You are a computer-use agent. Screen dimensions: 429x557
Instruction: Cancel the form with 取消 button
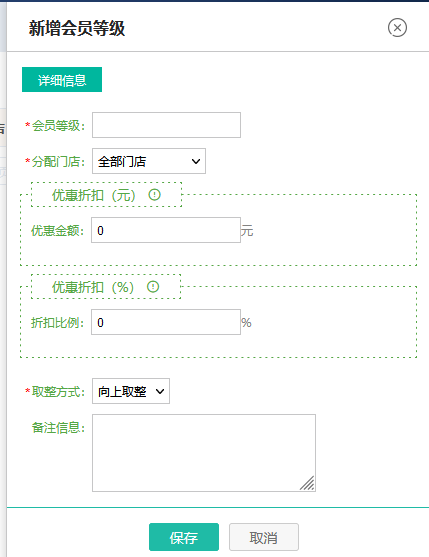264,537
